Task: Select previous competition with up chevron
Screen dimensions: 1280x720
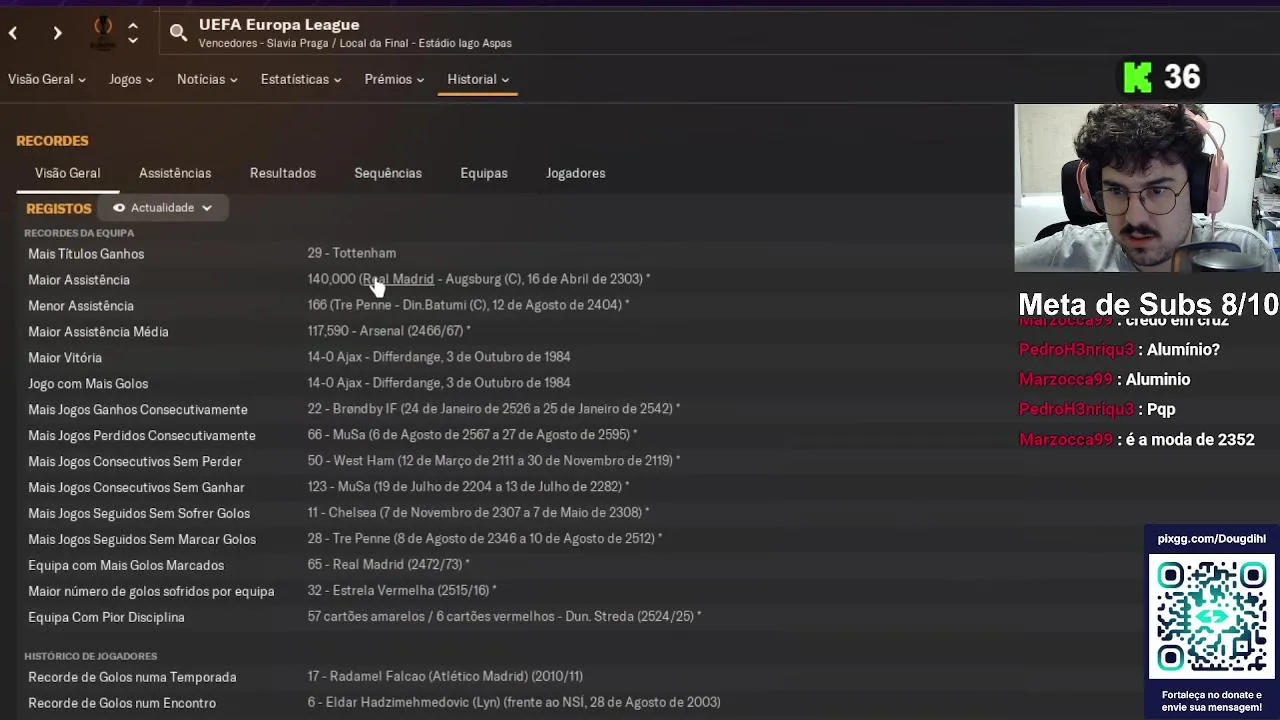Action: pyautogui.click(x=133, y=25)
